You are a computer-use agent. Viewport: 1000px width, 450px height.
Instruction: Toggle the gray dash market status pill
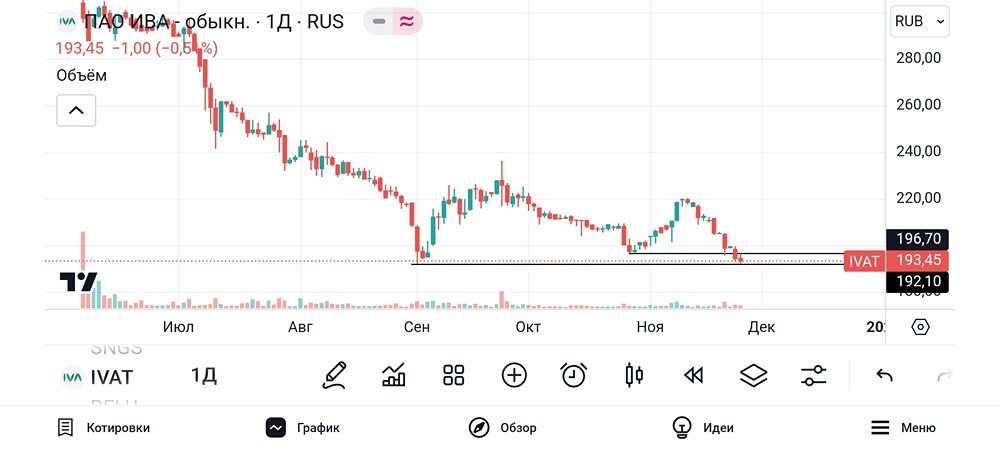point(378,22)
